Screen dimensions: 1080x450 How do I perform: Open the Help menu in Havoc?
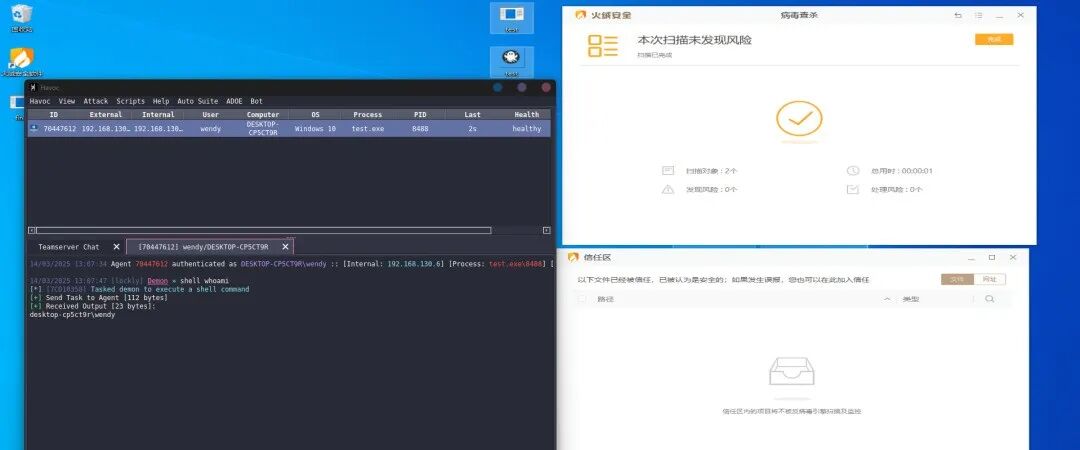click(x=160, y=101)
